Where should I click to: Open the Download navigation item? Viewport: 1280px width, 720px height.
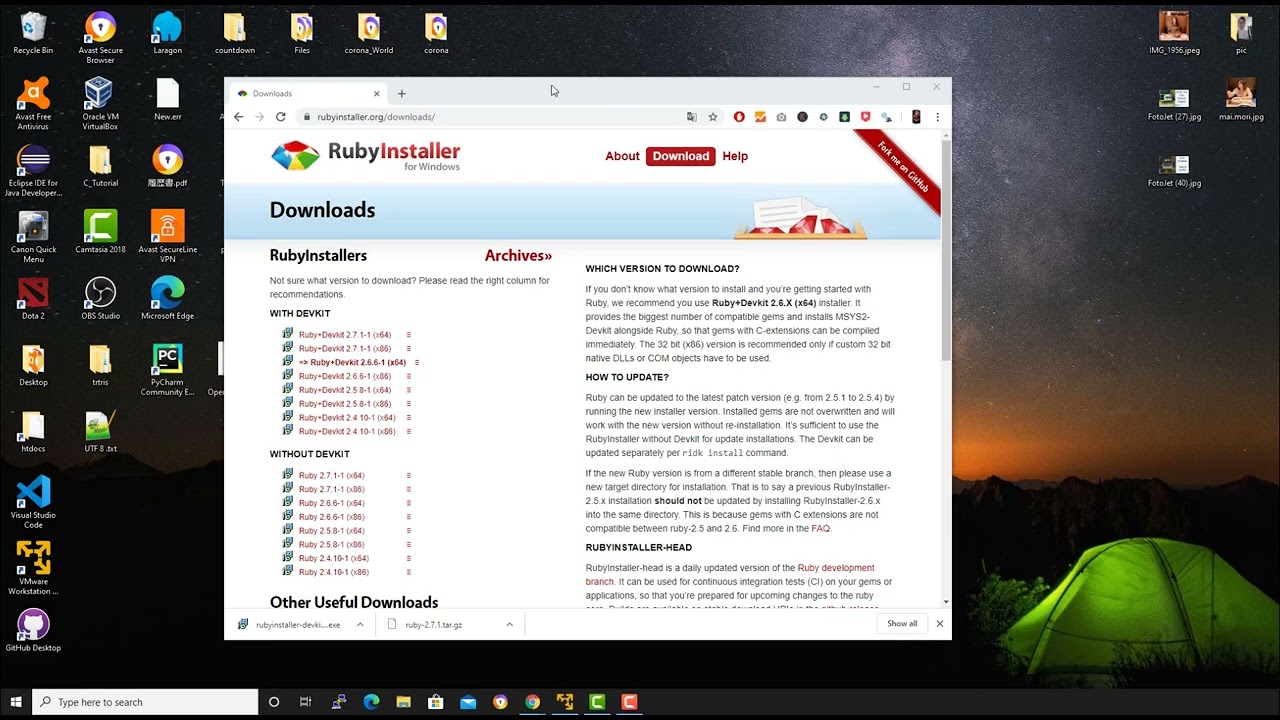coord(681,156)
